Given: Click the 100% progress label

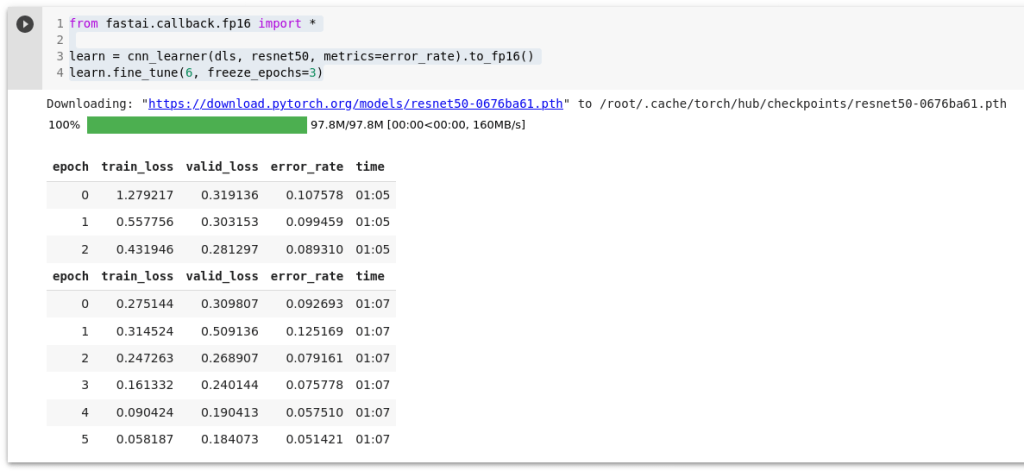Looking at the screenshot, I should [63, 125].
